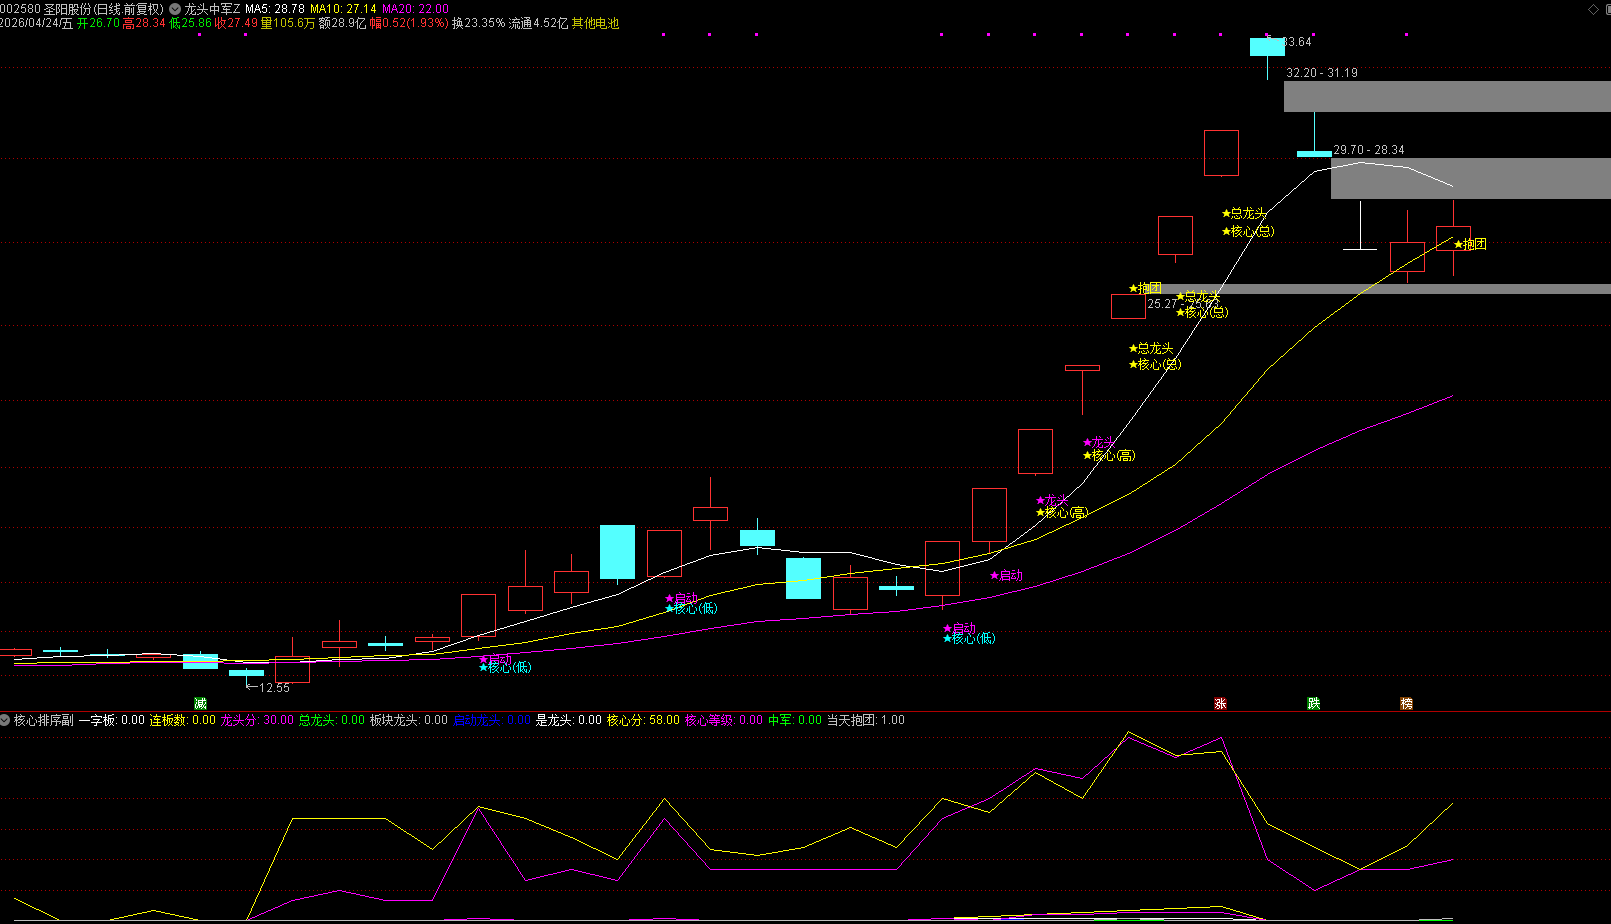Click the 龙头中军Z indicator name
The width and height of the screenshot is (1611, 924).
pyautogui.click(x=212, y=9)
